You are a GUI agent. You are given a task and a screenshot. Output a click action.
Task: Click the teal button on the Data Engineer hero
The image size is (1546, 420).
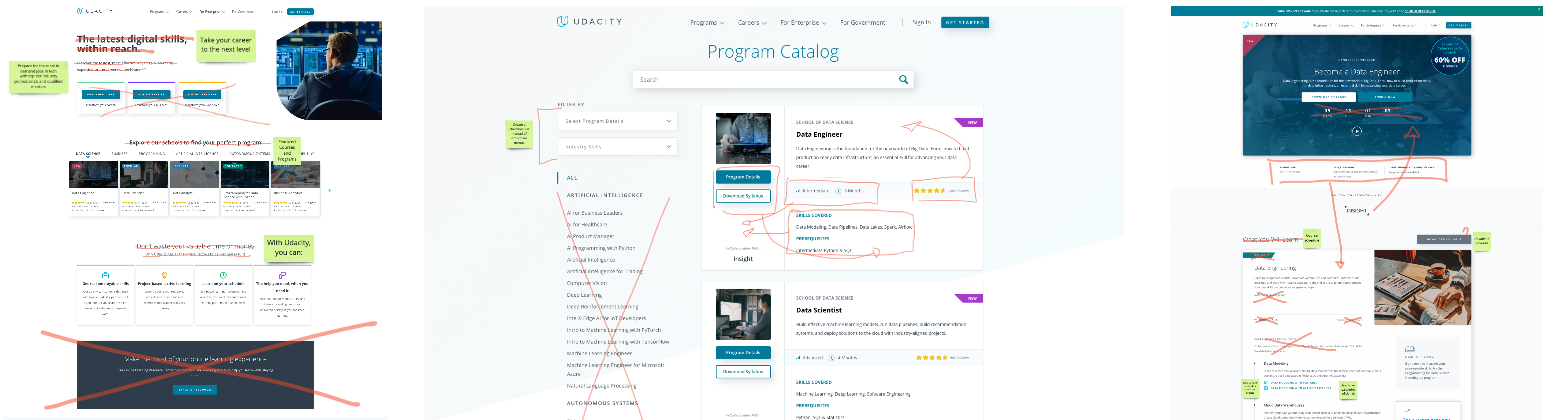click(1385, 97)
